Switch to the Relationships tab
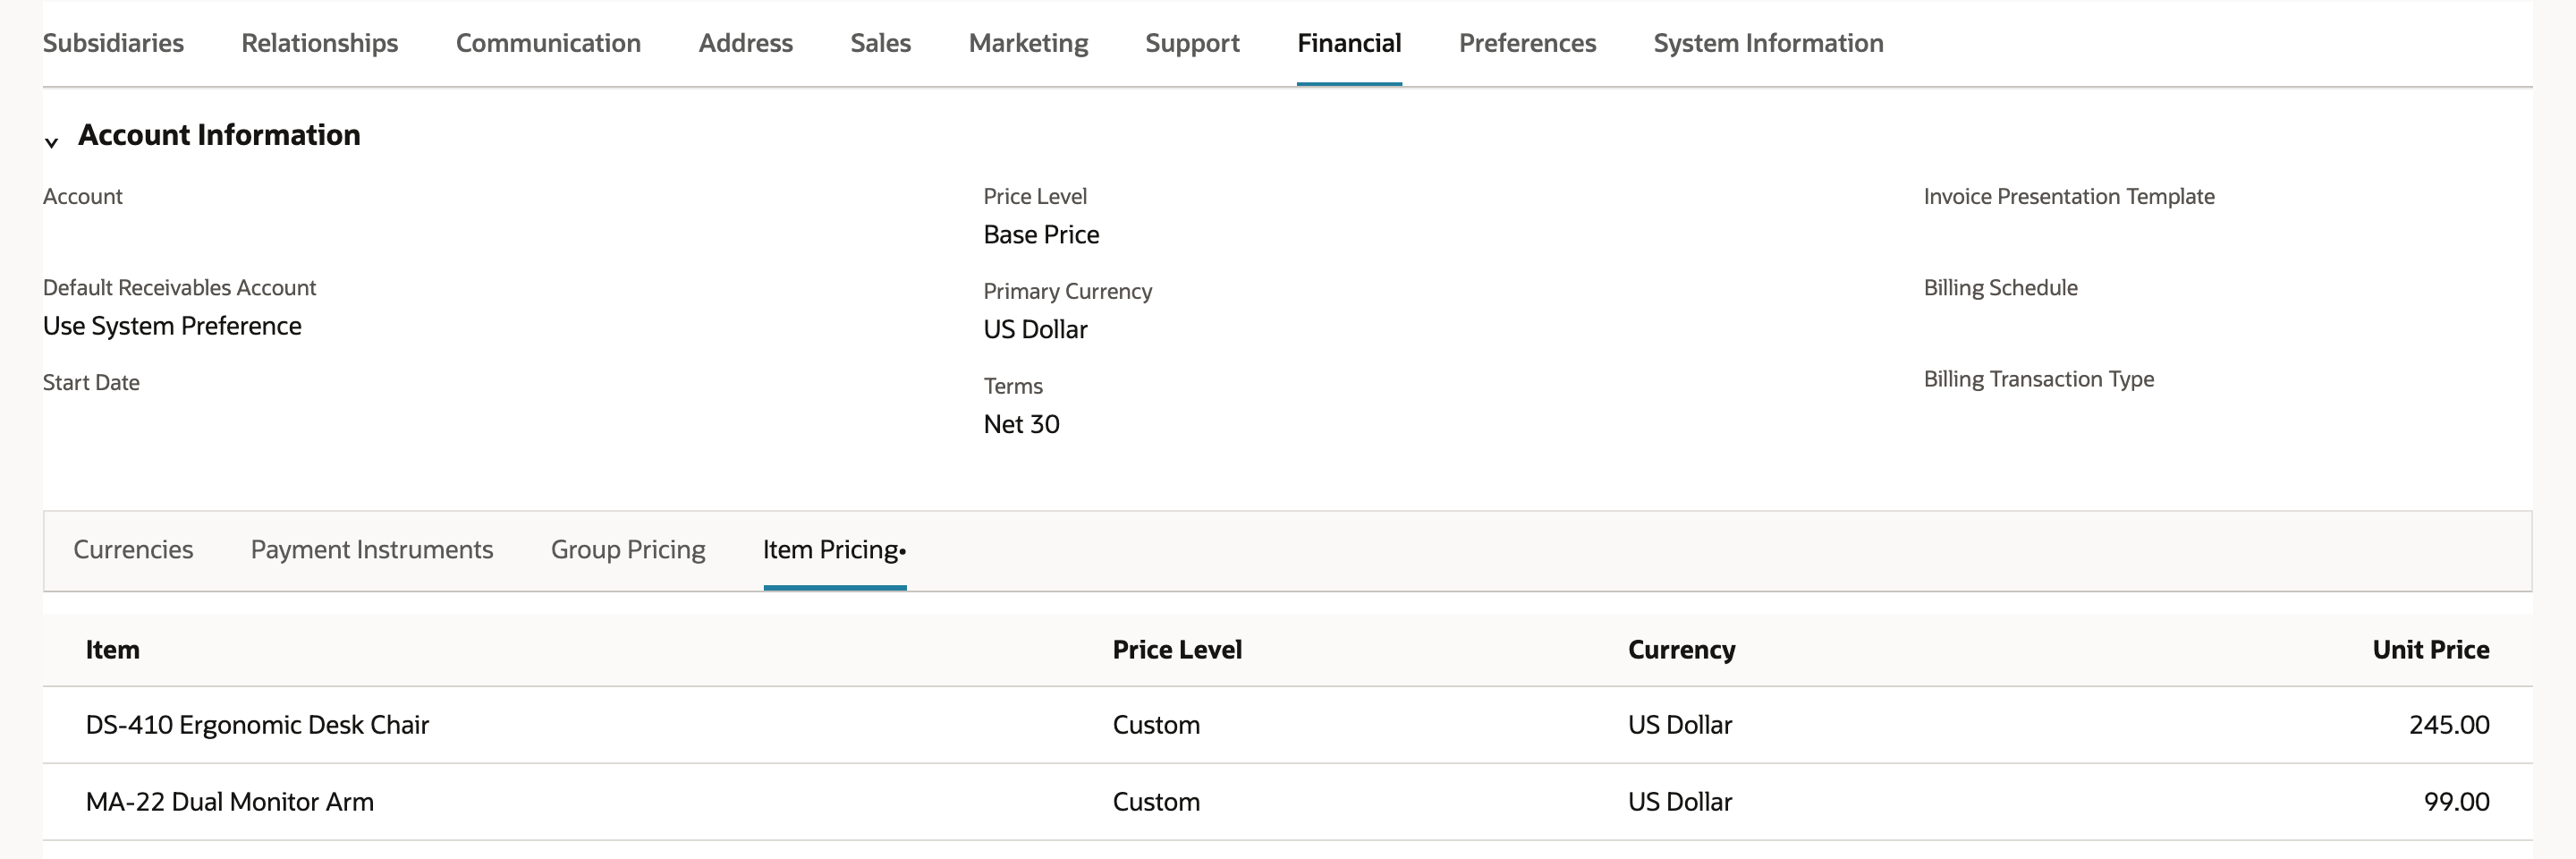The image size is (2576, 859). click(x=320, y=43)
